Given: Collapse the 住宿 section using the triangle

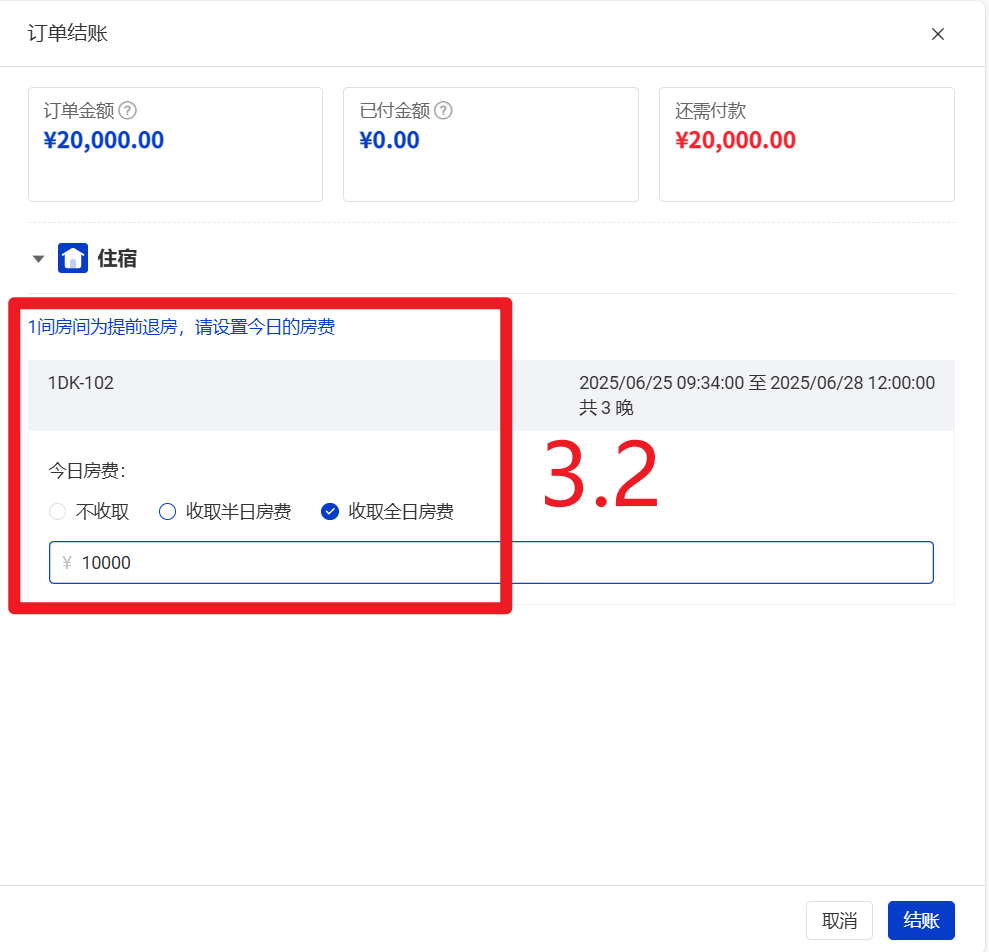Looking at the screenshot, I should click(x=39, y=259).
